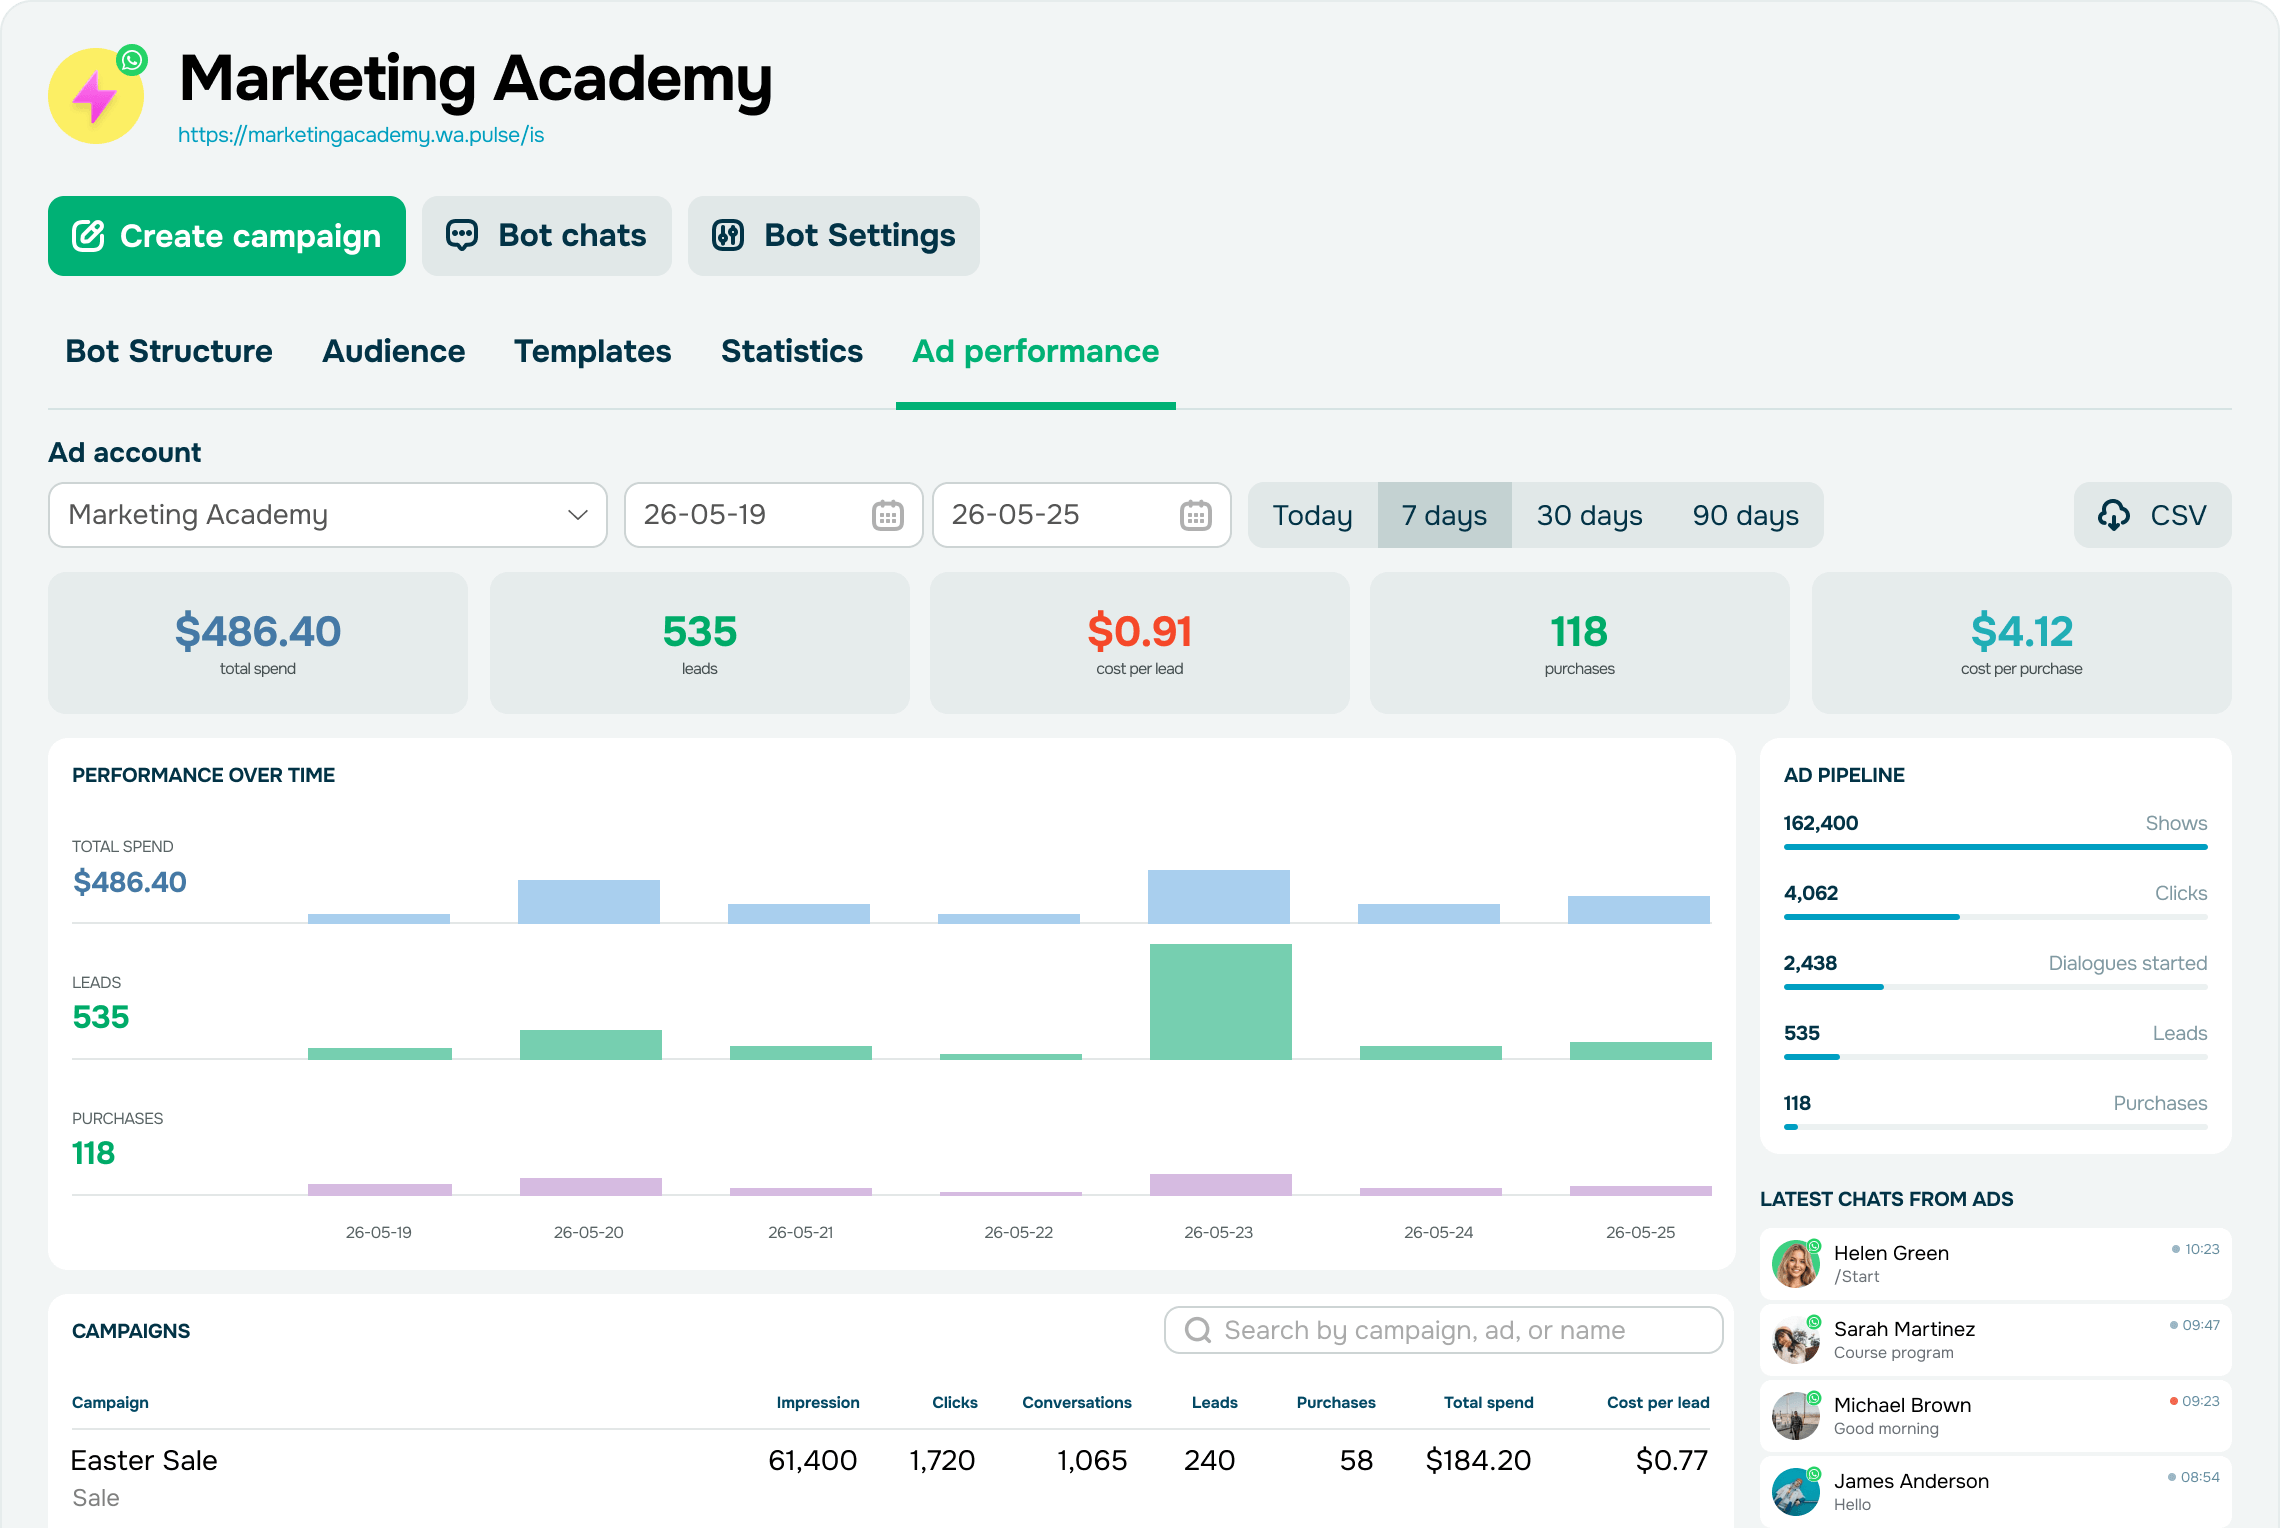
Task: Focus the campaign search field
Action: click(x=1444, y=1330)
